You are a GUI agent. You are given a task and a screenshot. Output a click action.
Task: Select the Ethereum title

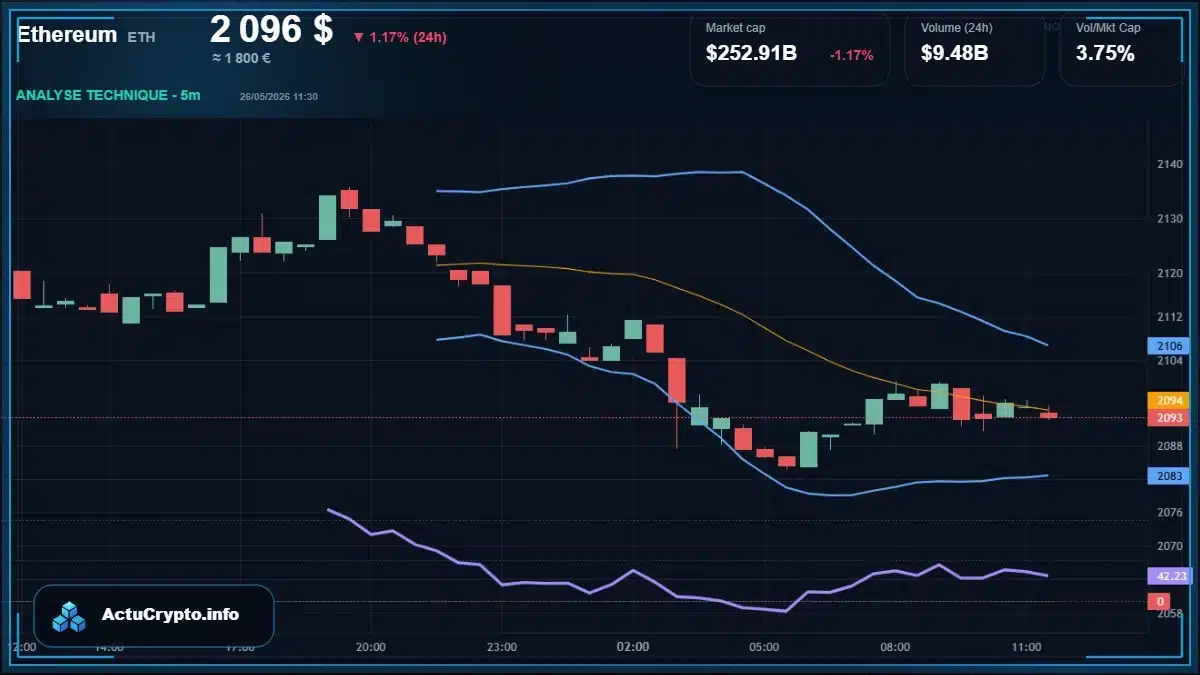coord(67,35)
